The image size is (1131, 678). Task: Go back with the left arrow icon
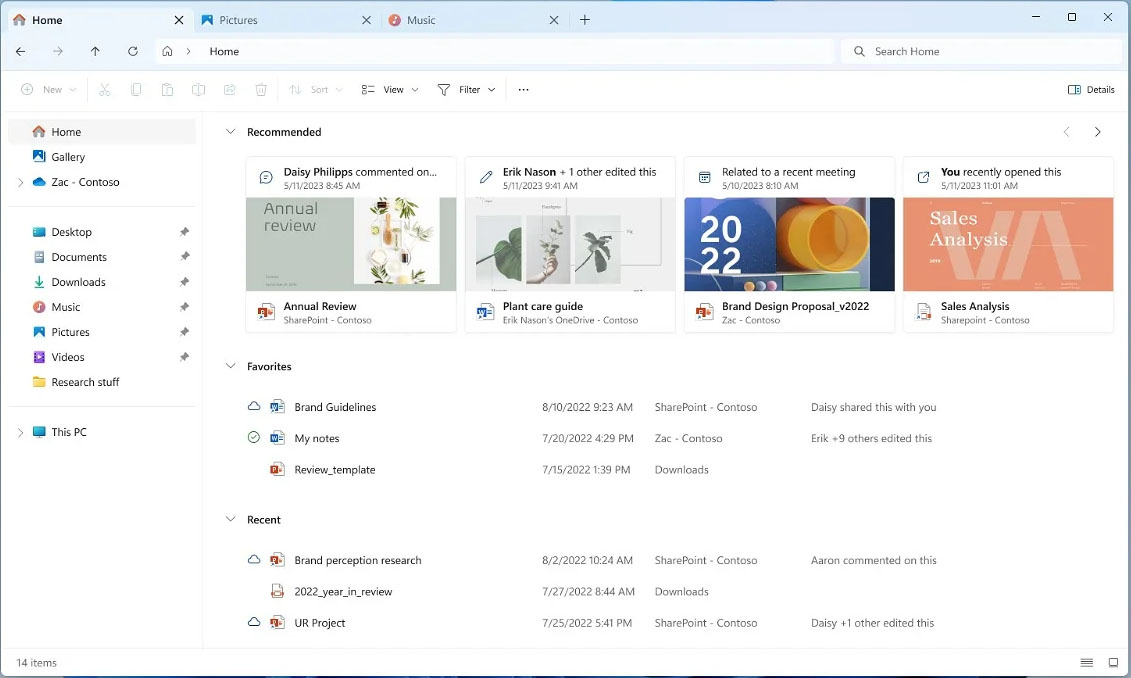20,51
